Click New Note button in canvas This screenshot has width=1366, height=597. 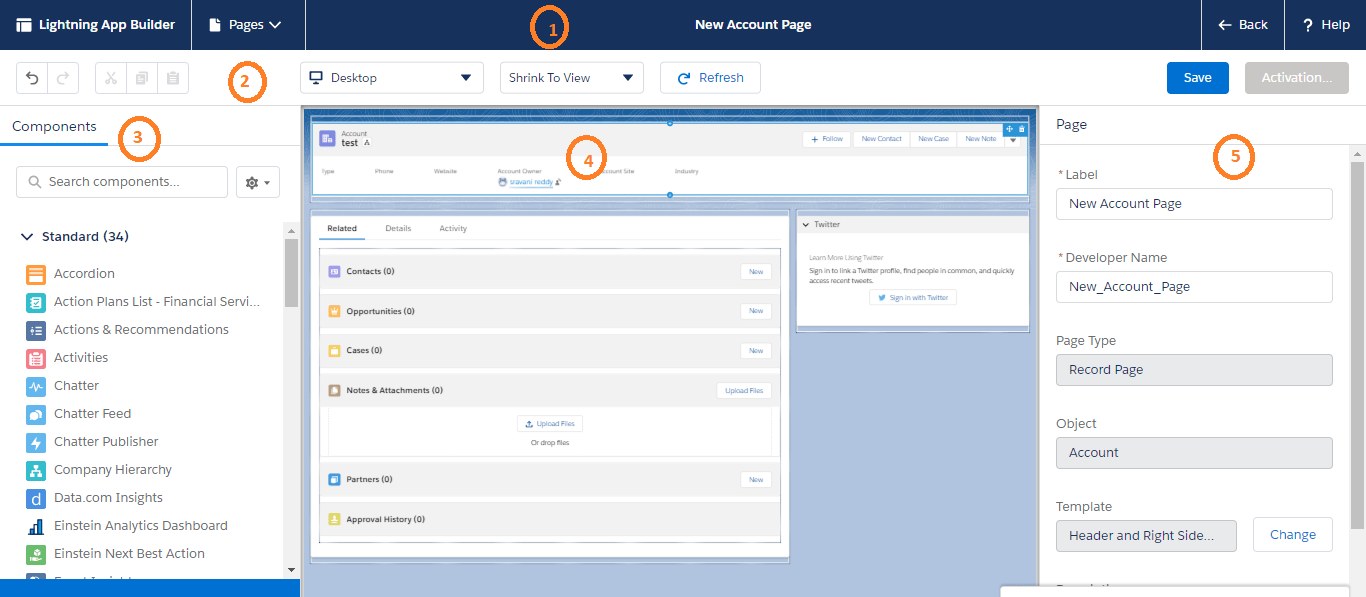point(980,139)
